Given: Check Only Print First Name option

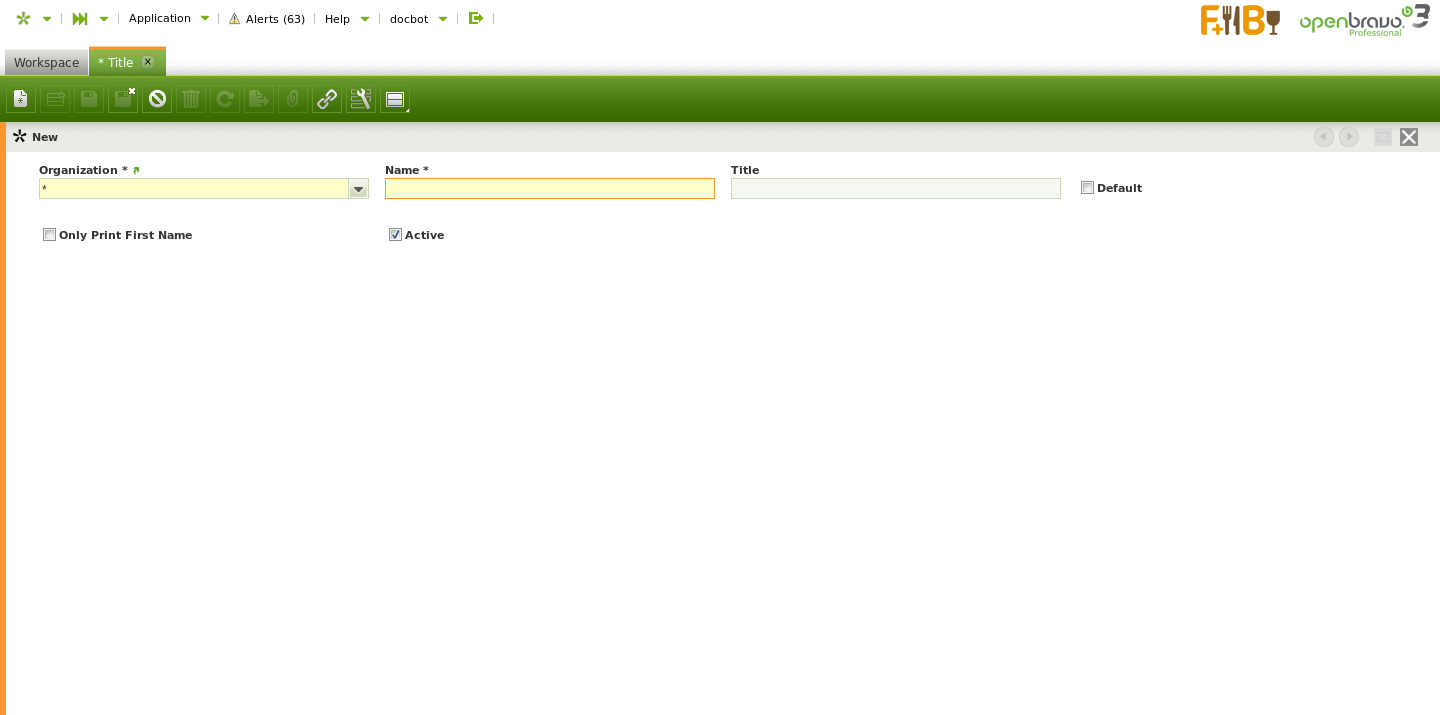Looking at the screenshot, I should point(49,235).
